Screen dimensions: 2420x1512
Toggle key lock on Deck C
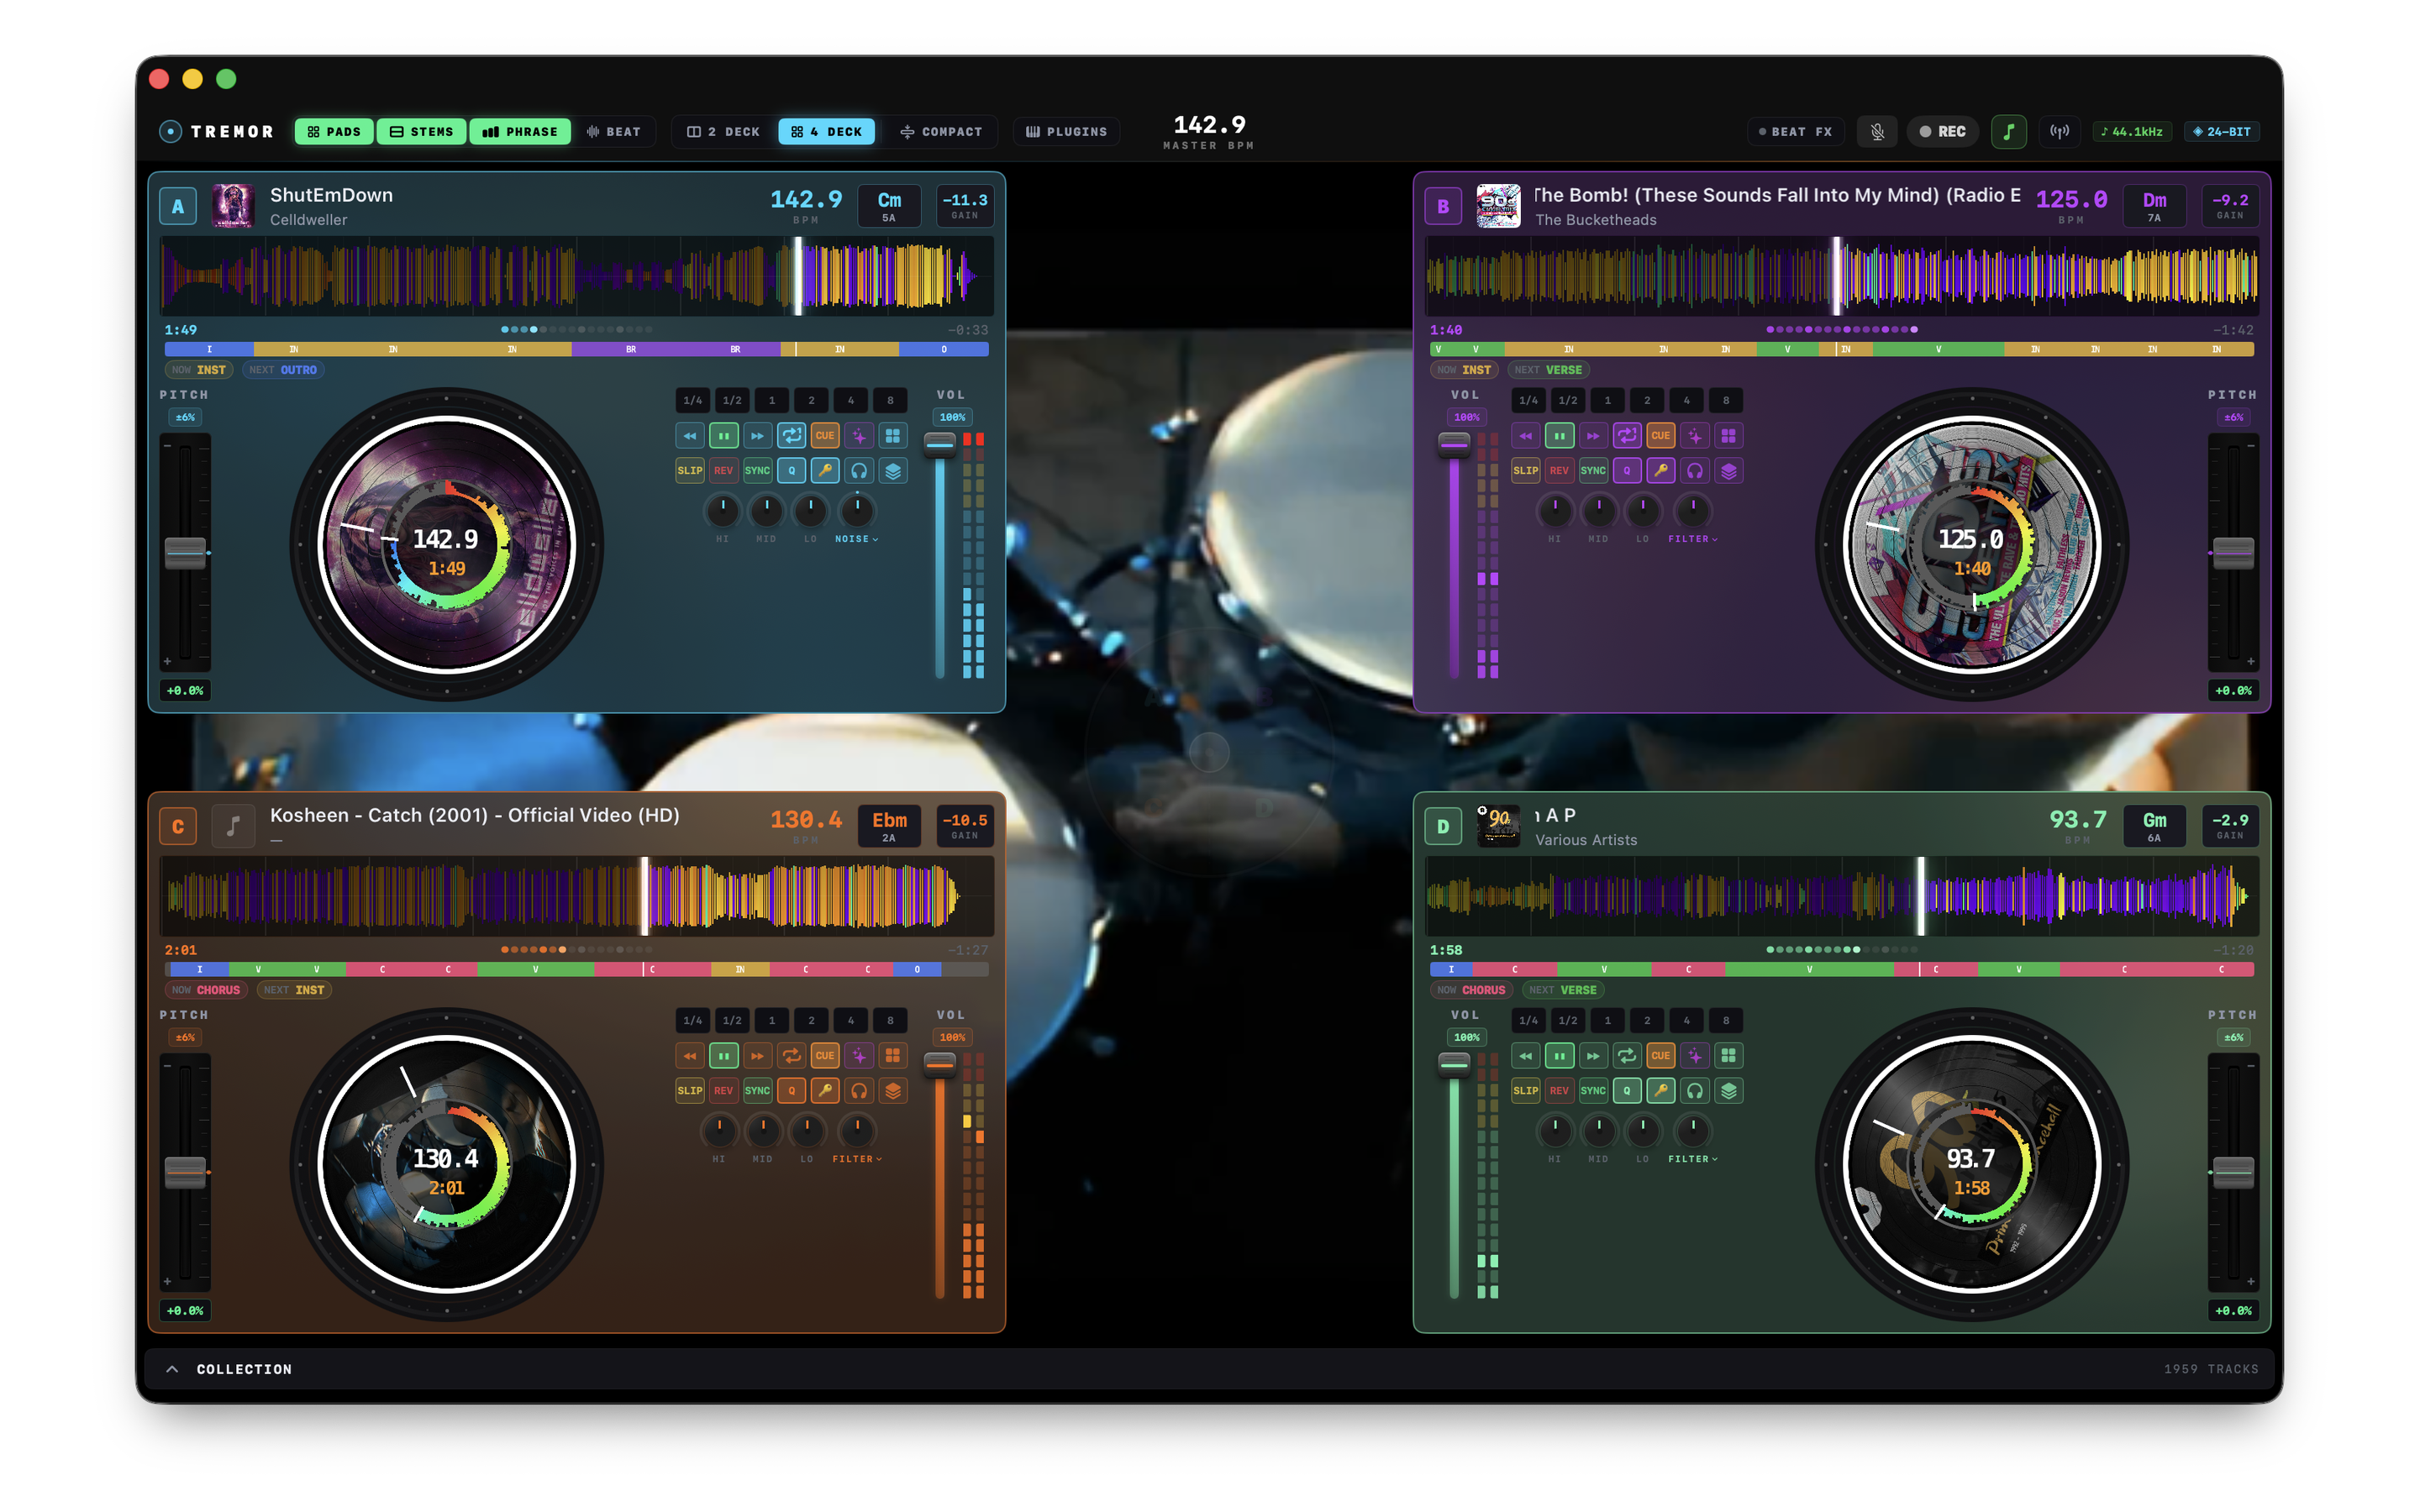click(825, 1091)
